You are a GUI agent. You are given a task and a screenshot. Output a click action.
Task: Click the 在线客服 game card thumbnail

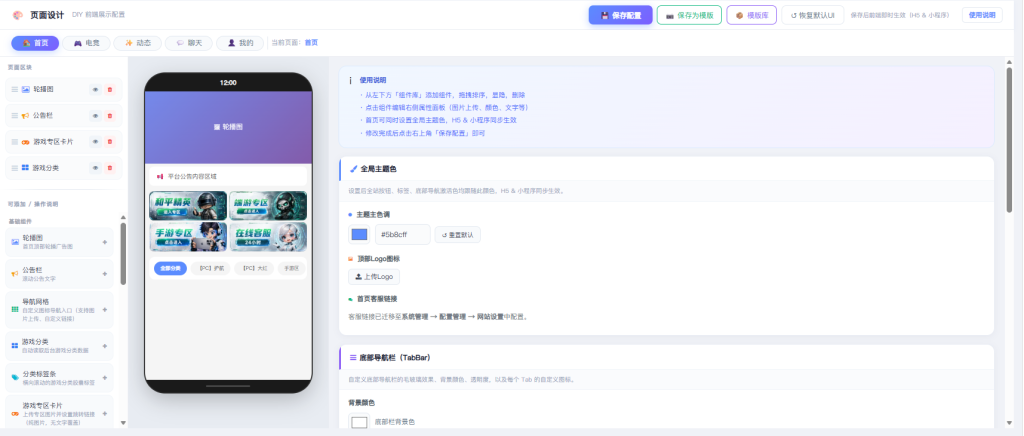(x=268, y=237)
